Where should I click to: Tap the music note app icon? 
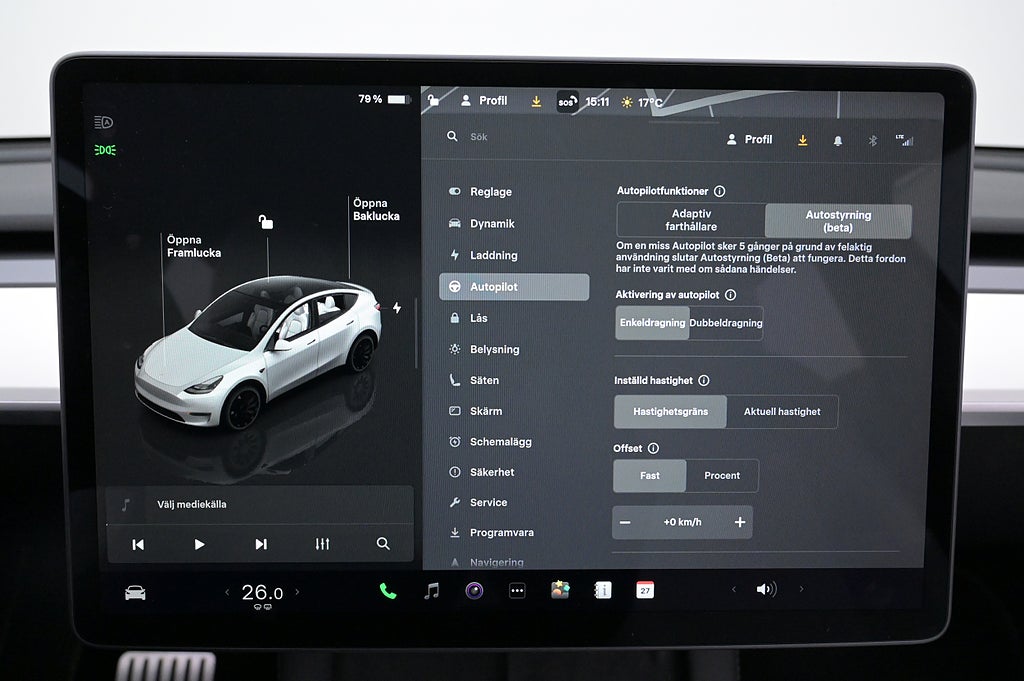click(x=431, y=591)
